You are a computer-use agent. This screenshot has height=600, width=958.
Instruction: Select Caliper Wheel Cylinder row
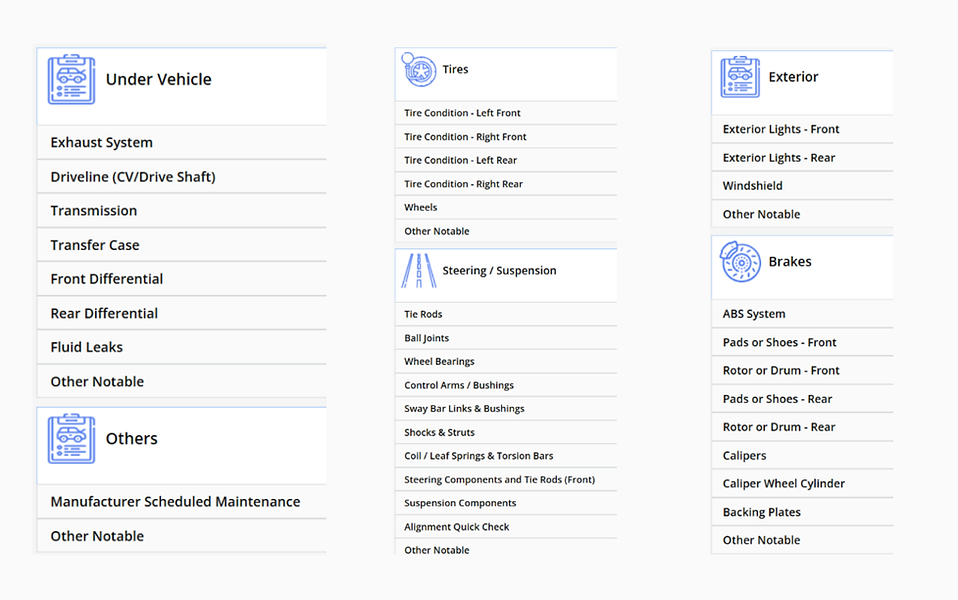coord(802,483)
